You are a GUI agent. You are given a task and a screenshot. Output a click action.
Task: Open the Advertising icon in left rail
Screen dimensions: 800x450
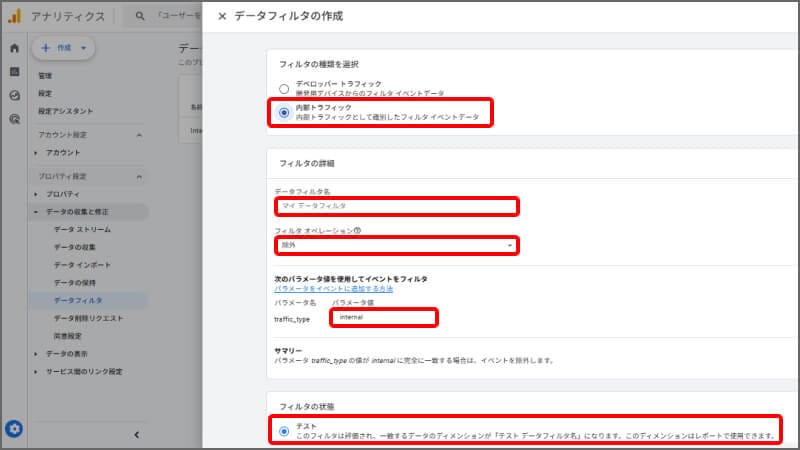coord(14,118)
